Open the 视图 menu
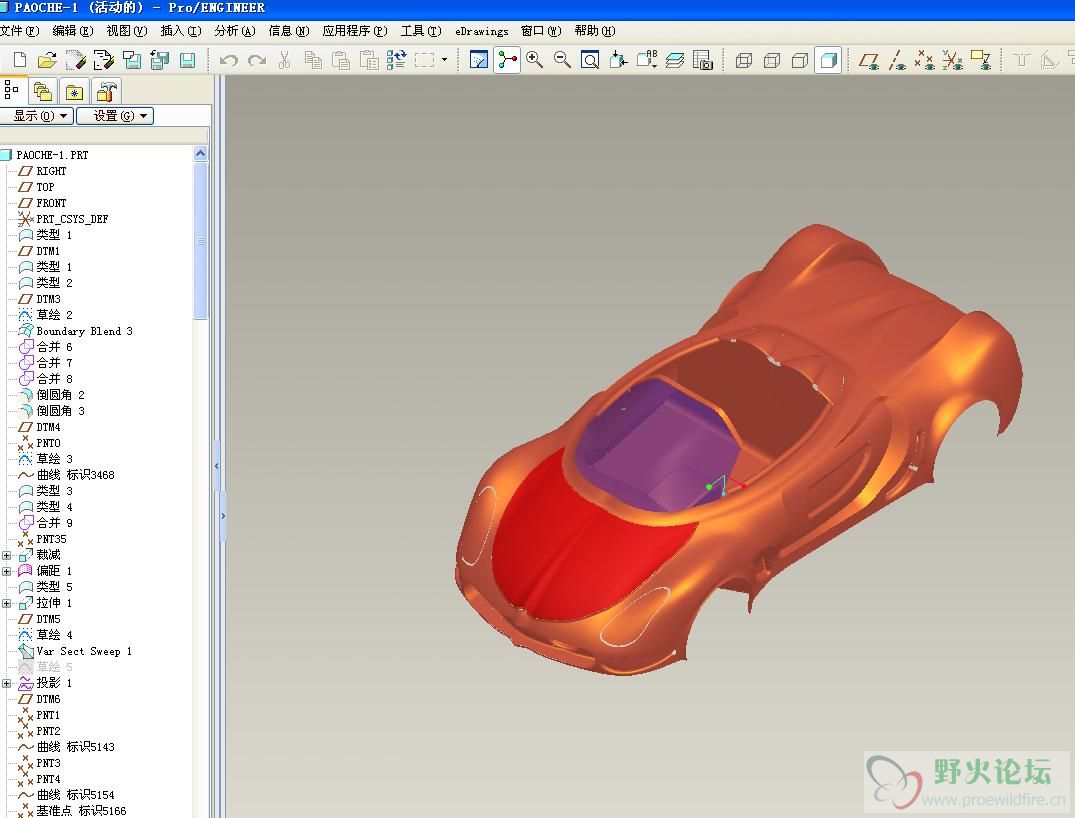The image size is (1075, 818). pos(127,31)
